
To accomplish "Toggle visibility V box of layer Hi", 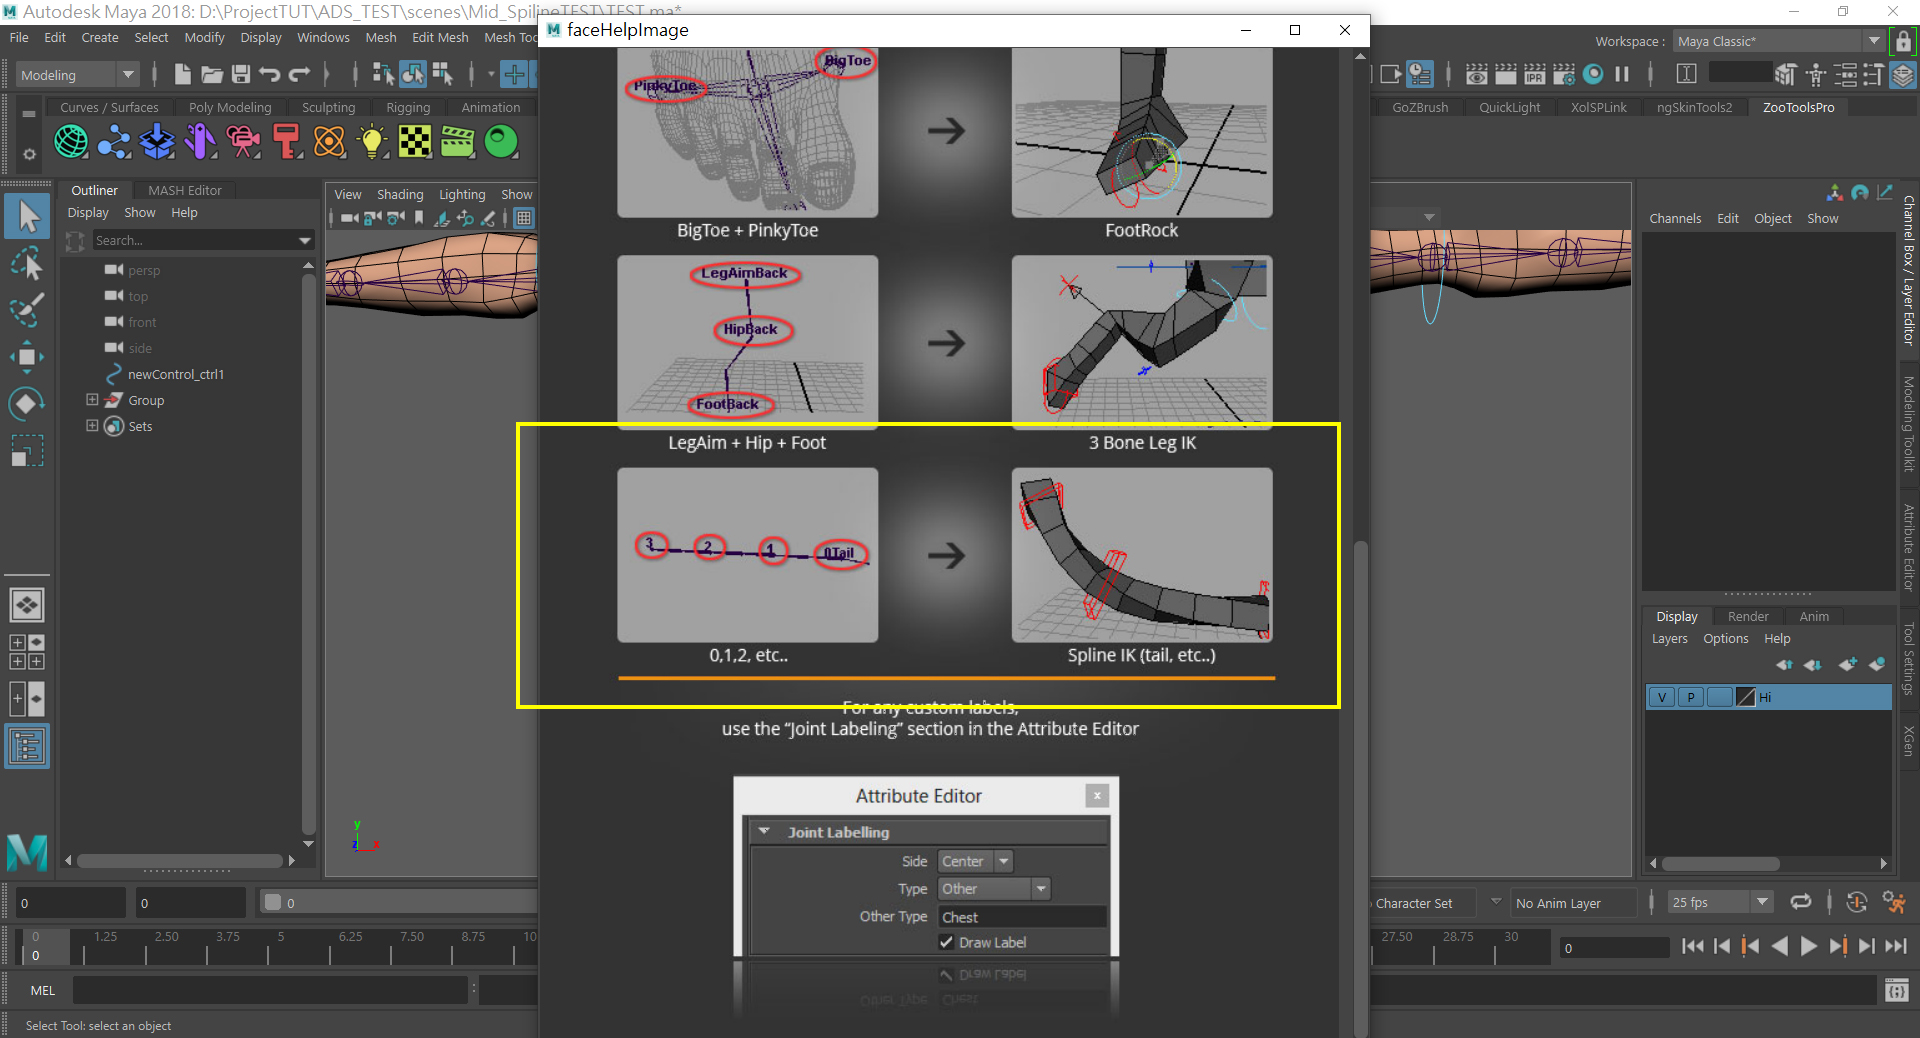I will point(1662,697).
